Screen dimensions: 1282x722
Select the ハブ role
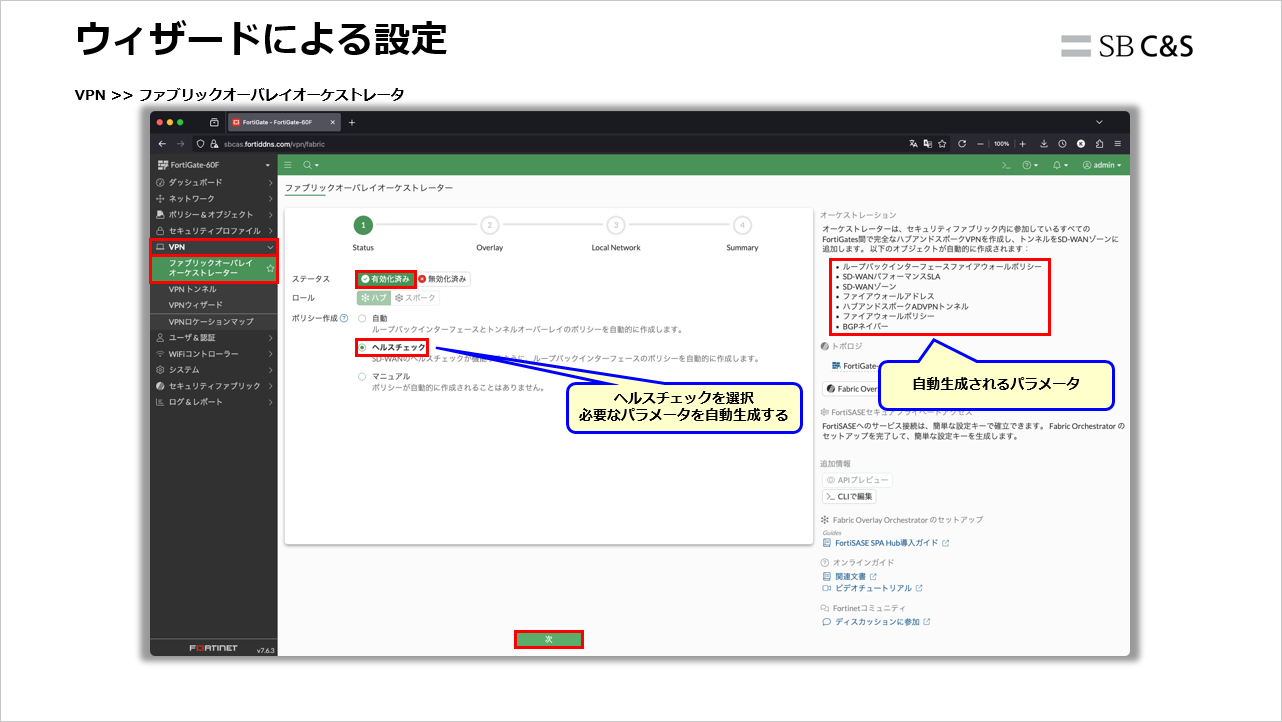click(374, 298)
